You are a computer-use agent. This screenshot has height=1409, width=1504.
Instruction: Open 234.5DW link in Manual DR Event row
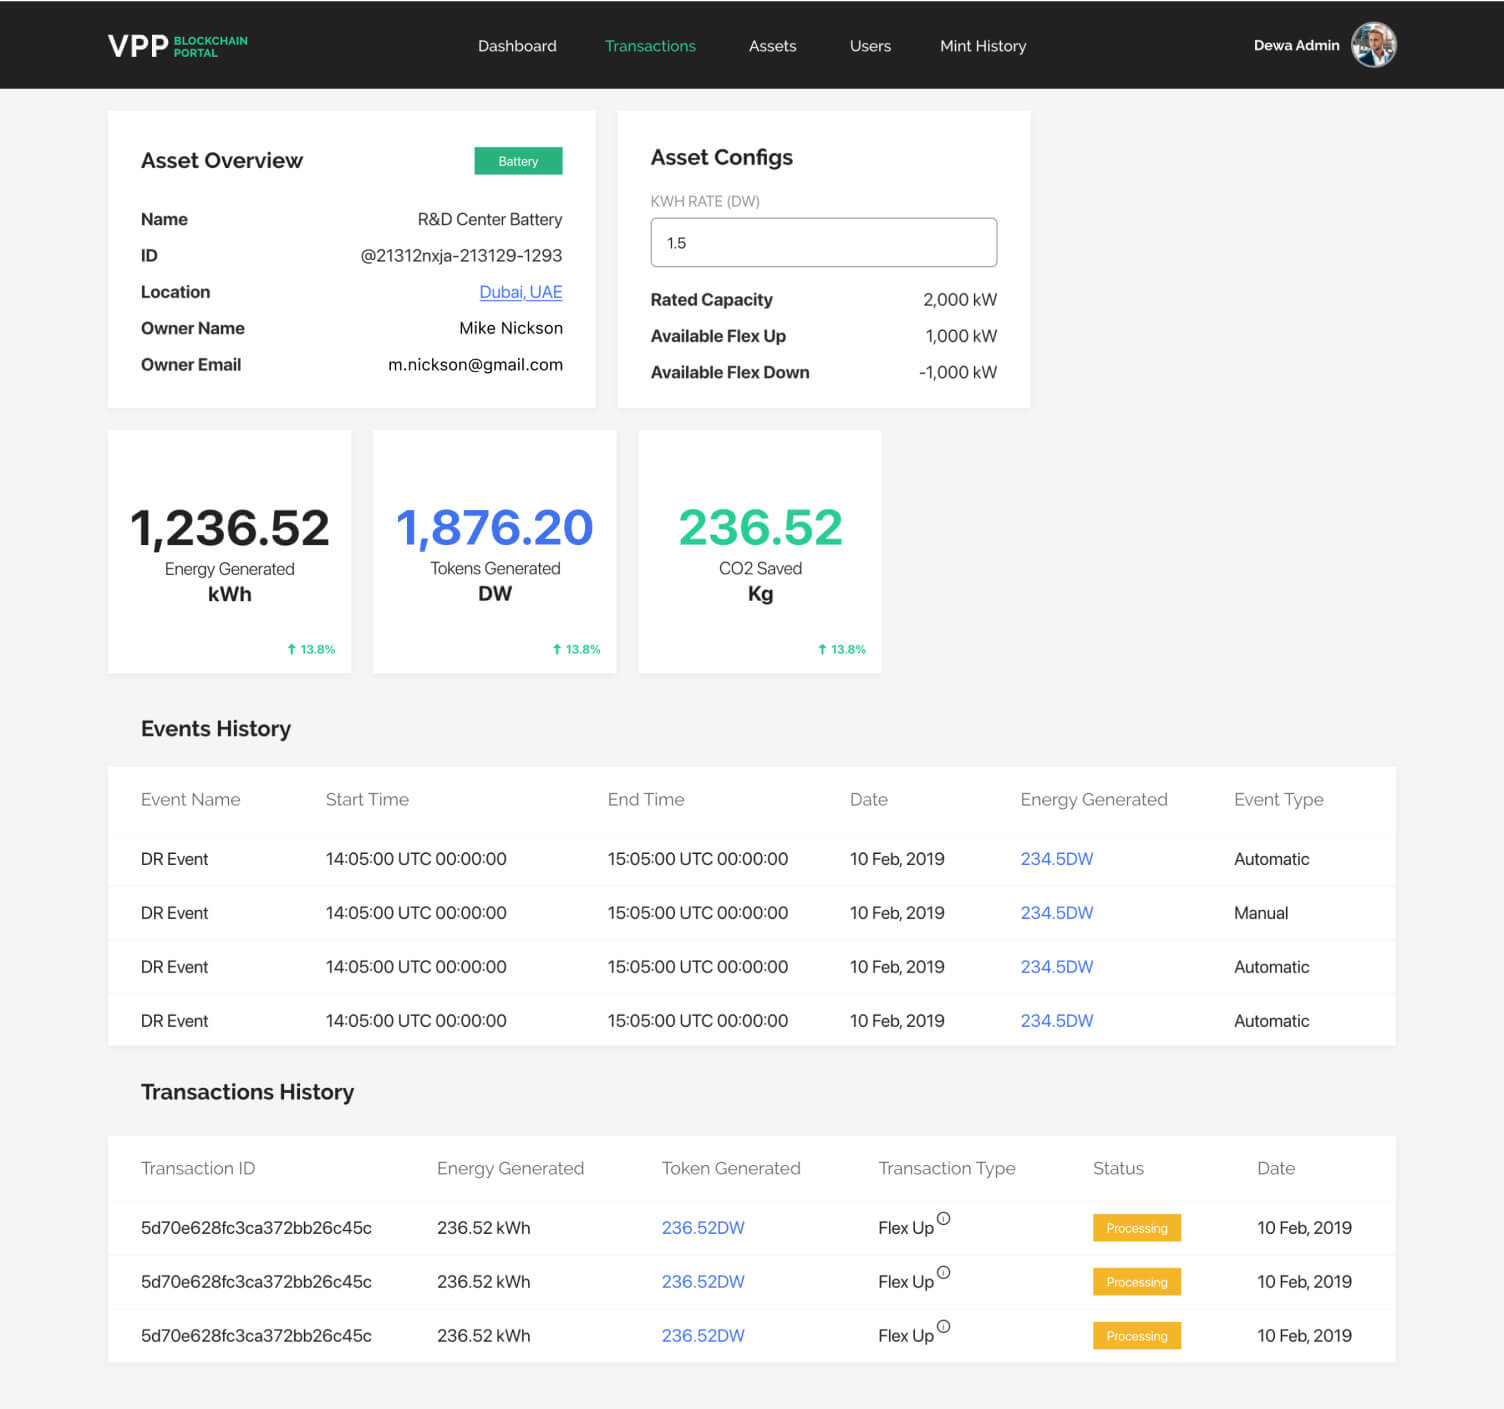pyautogui.click(x=1056, y=913)
